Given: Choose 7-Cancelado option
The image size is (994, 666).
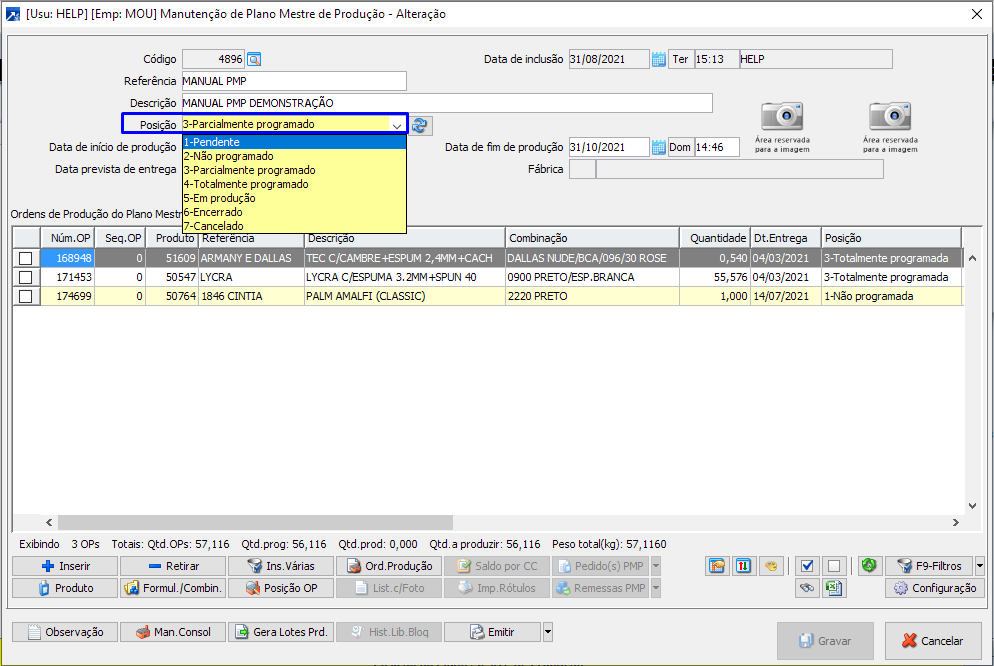Looking at the screenshot, I should (x=294, y=226).
